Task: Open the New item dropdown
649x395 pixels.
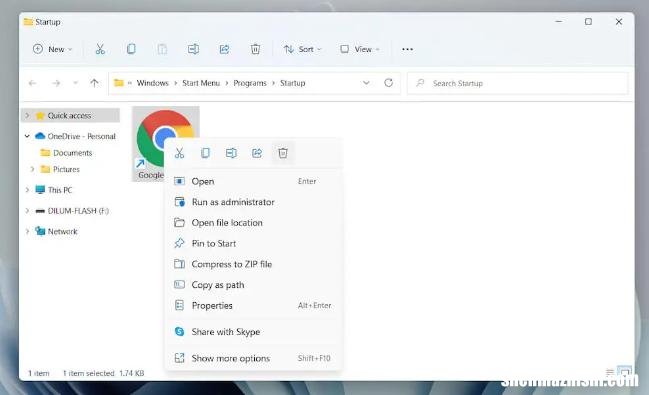Action: 53,49
